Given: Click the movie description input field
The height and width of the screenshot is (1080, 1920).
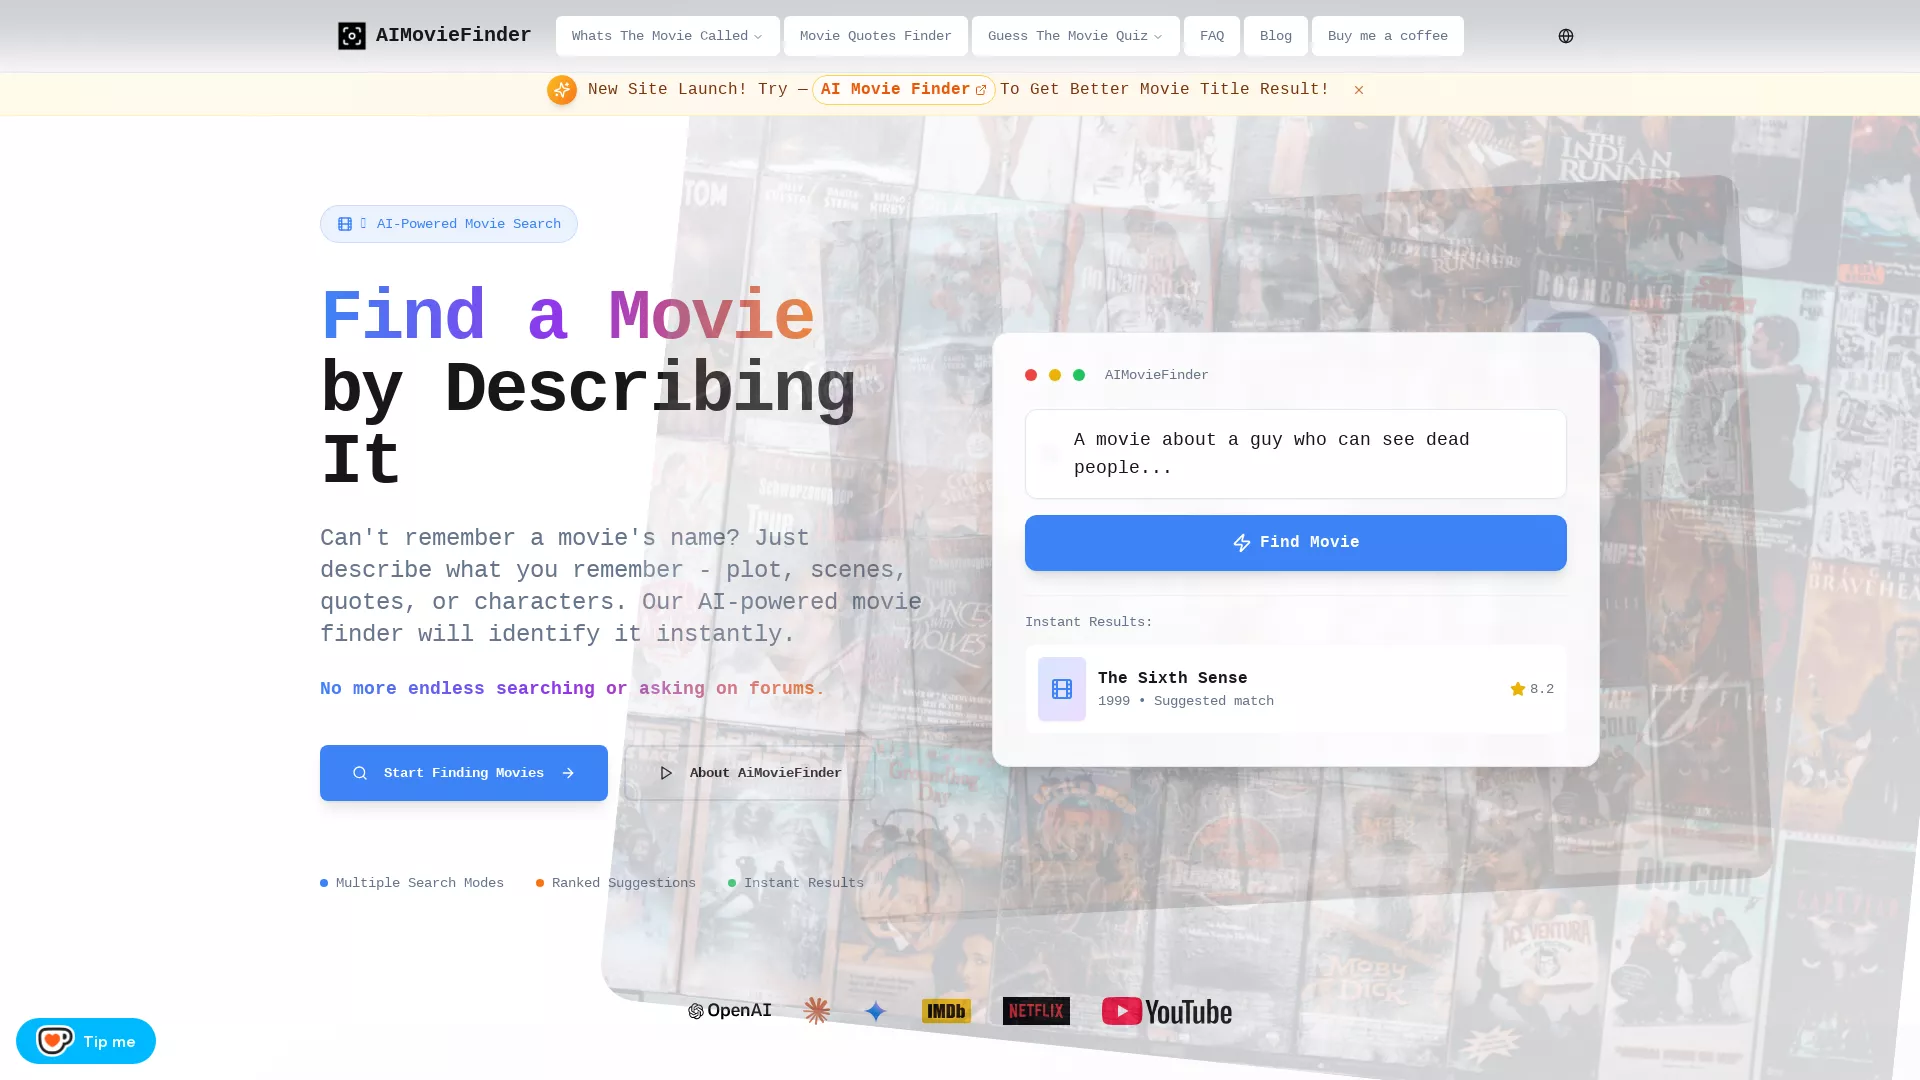Looking at the screenshot, I should pyautogui.click(x=1296, y=454).
